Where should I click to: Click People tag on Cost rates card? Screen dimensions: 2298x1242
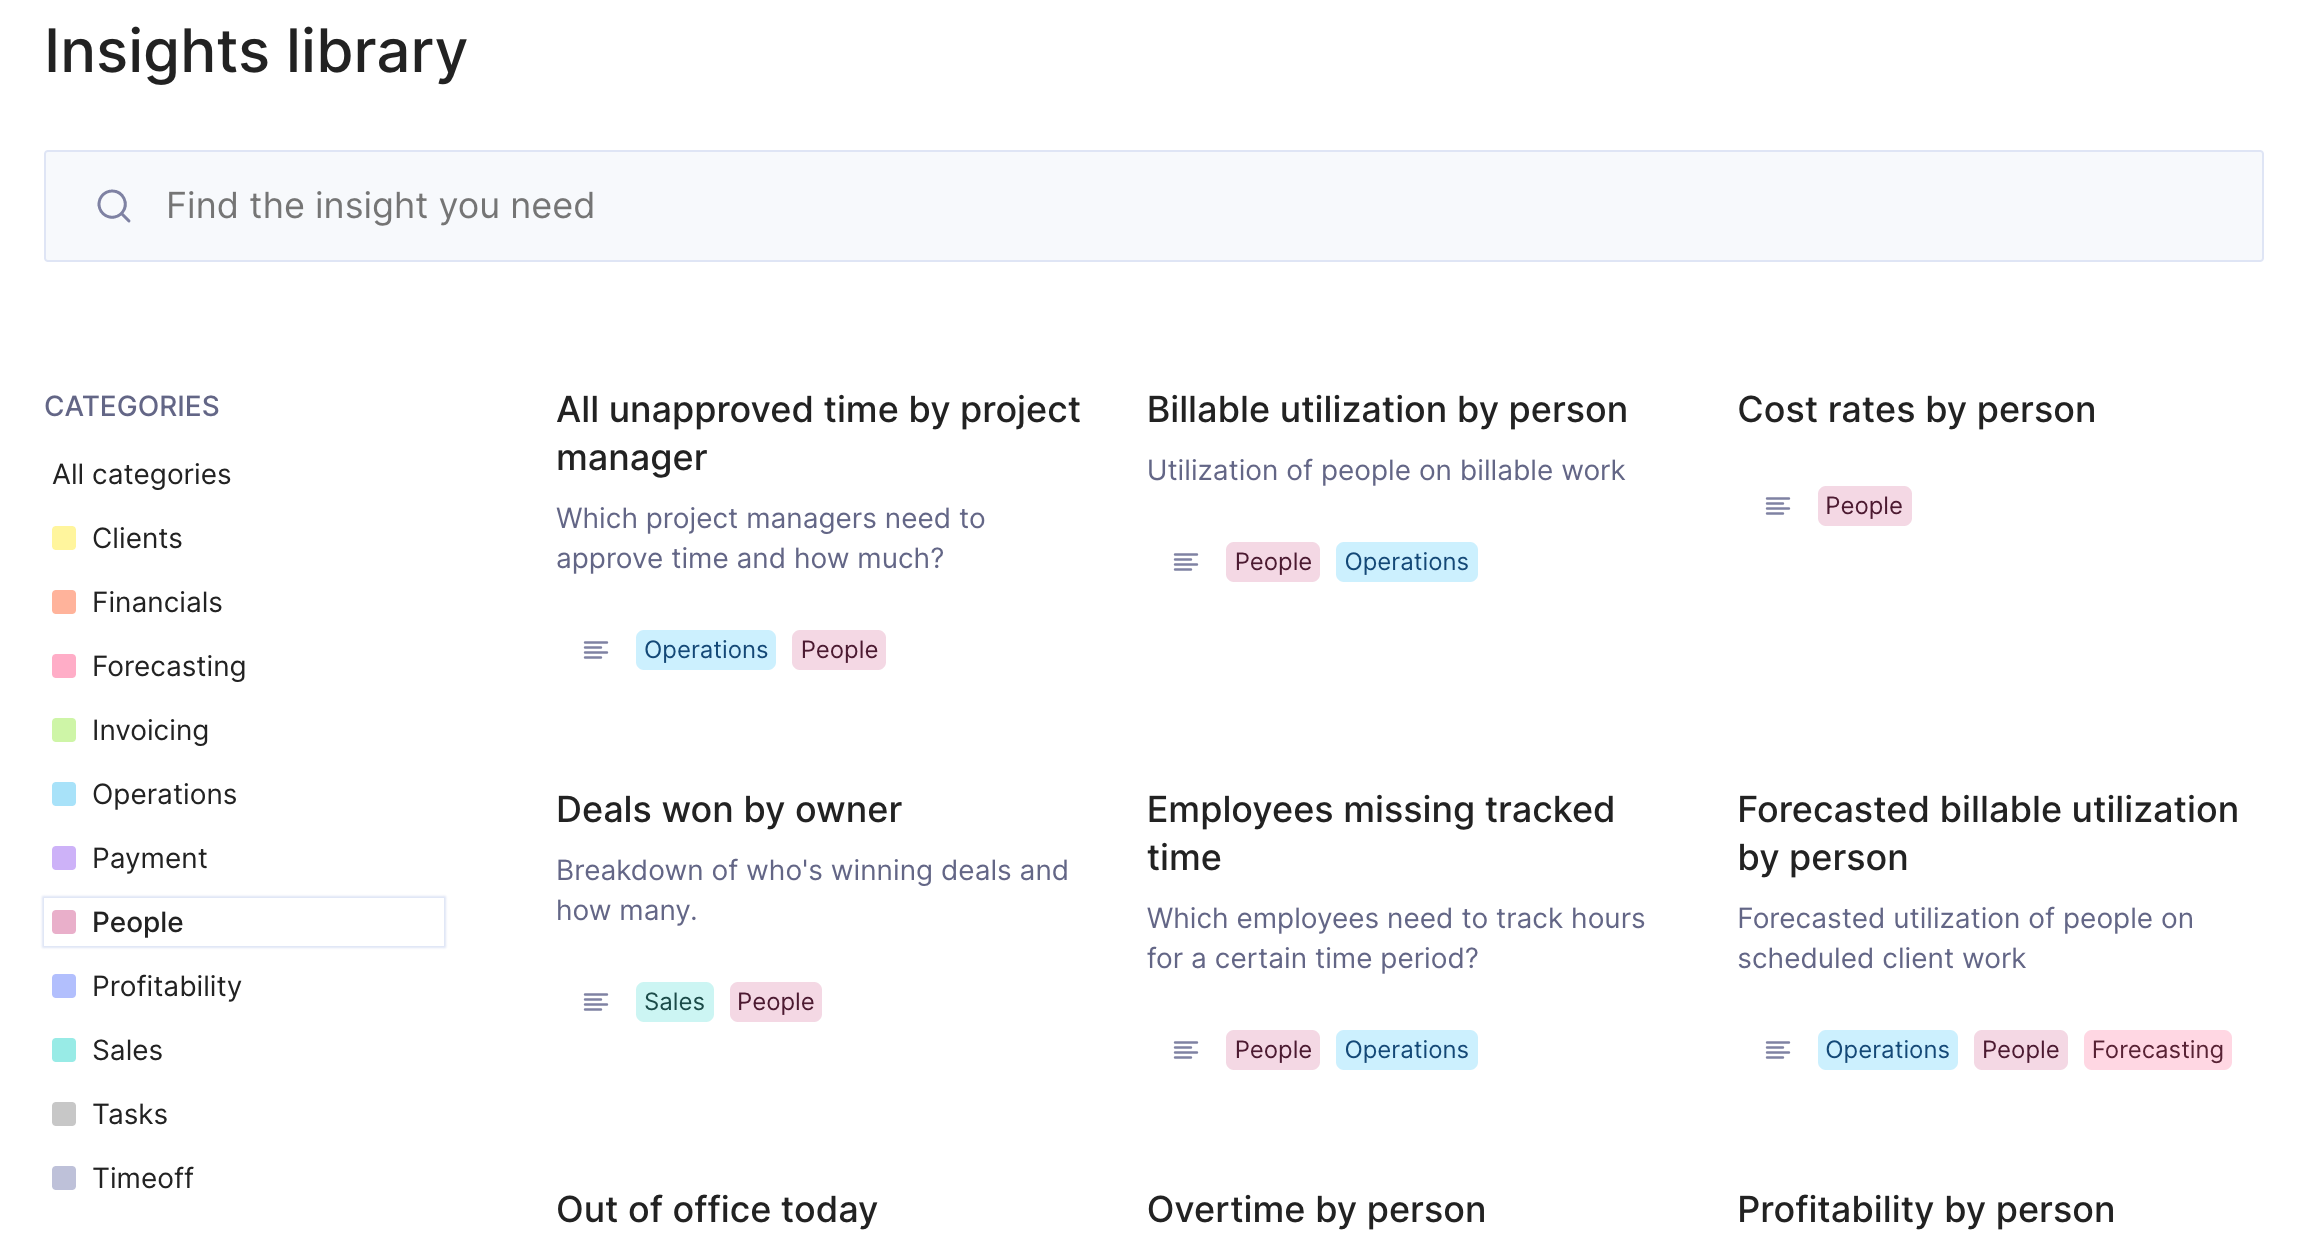[x=1864, y=506]
